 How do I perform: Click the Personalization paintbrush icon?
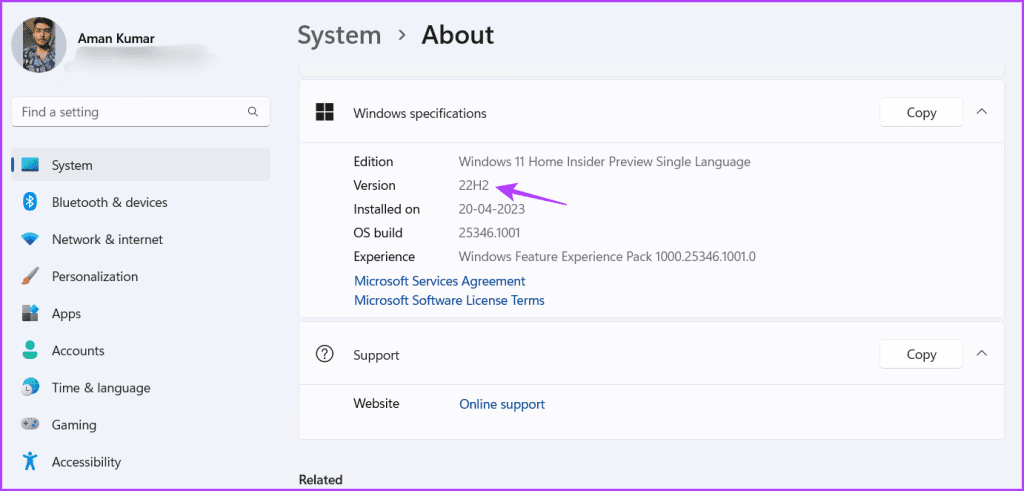point(30,276)
